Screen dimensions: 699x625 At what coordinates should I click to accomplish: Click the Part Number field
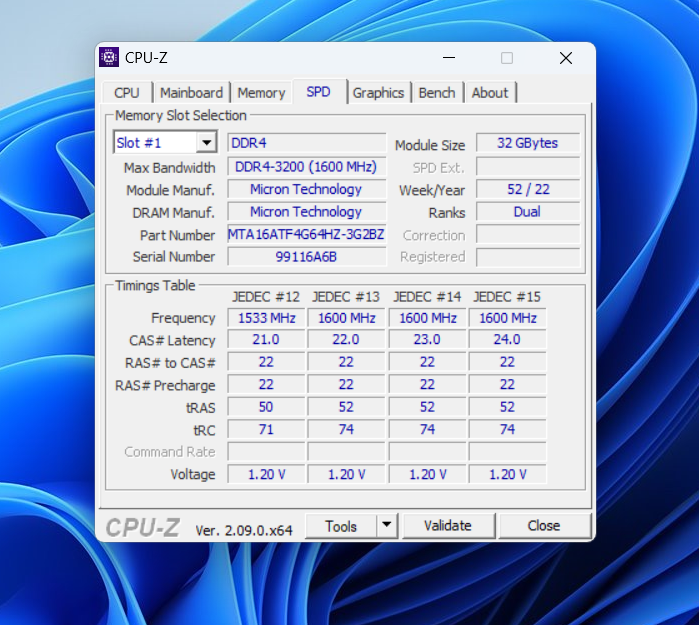306,235
